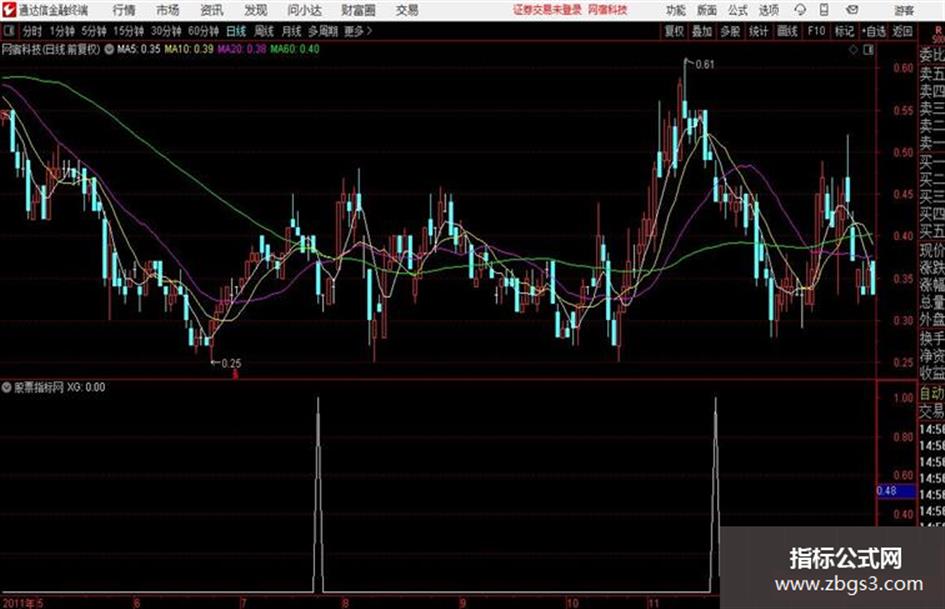Open the envelope messages icon
The width and height of the screenshot is (945, 609).
pyautogui.click(x=852, y=10)
